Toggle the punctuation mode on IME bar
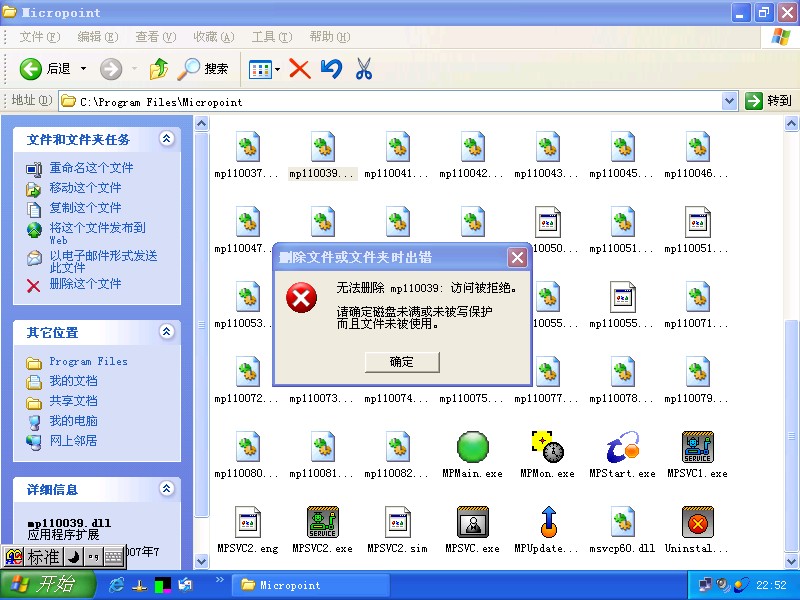800x600 pixels. pyautogui.click(x=92, y=557)
